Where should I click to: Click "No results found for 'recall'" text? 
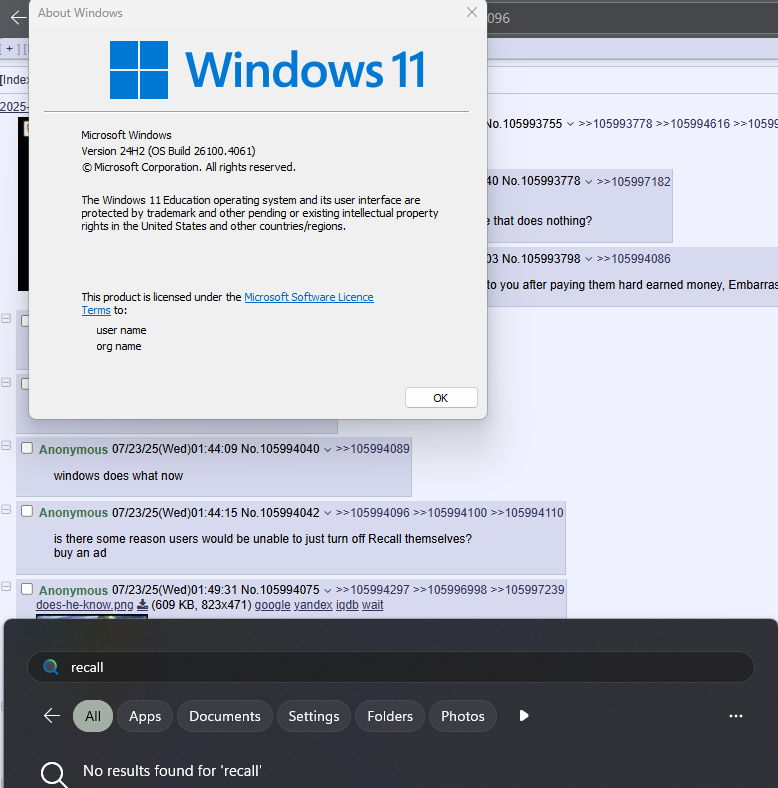pyautogui.click(x=172, y=770)
